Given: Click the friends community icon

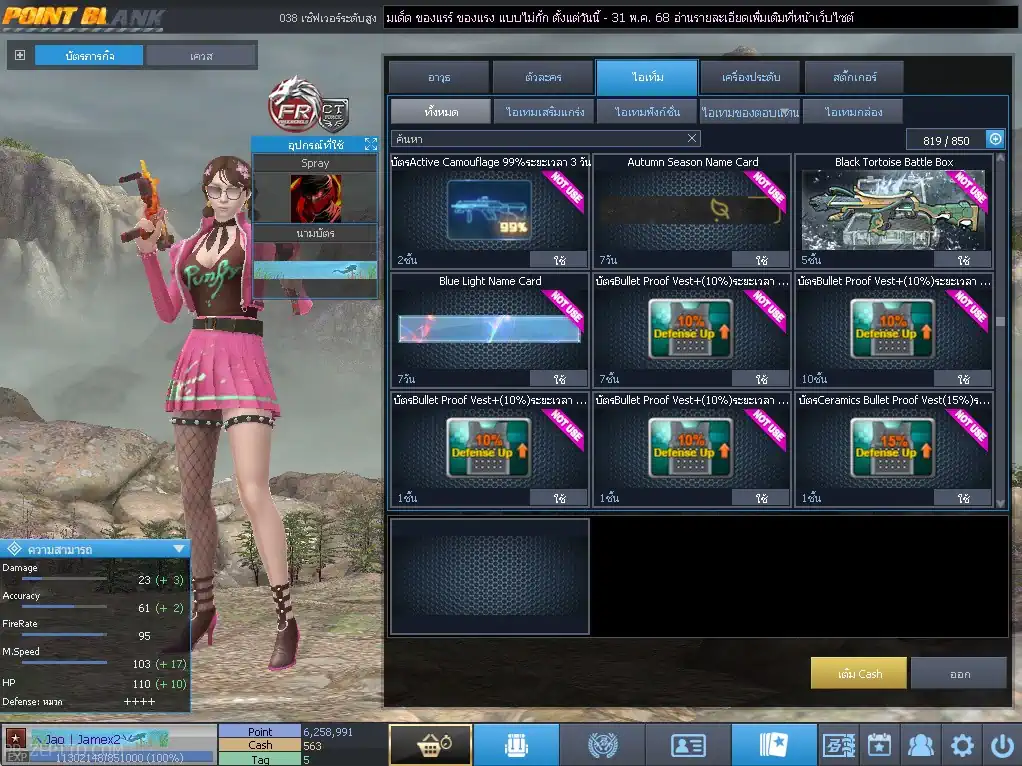Looking at the screenshot, I should click(918, 745).
